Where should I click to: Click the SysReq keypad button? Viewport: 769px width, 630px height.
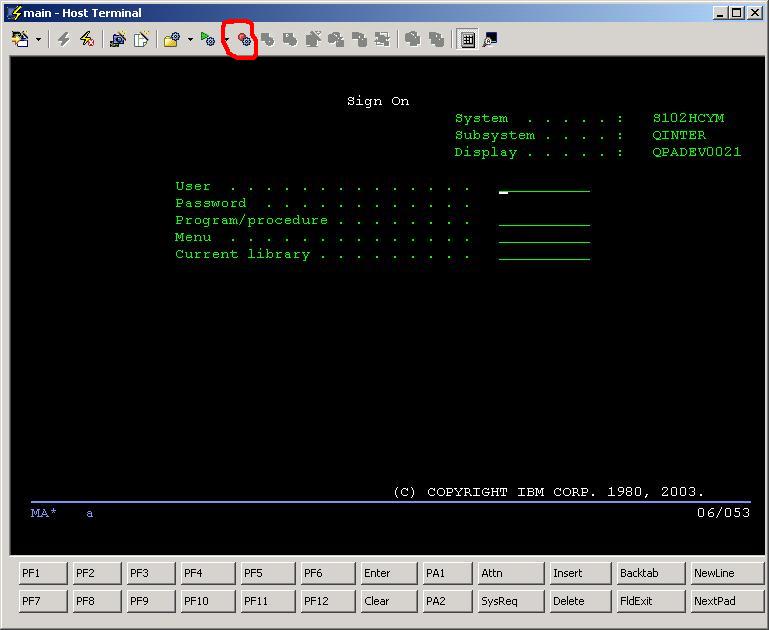[x=511, y=601]
